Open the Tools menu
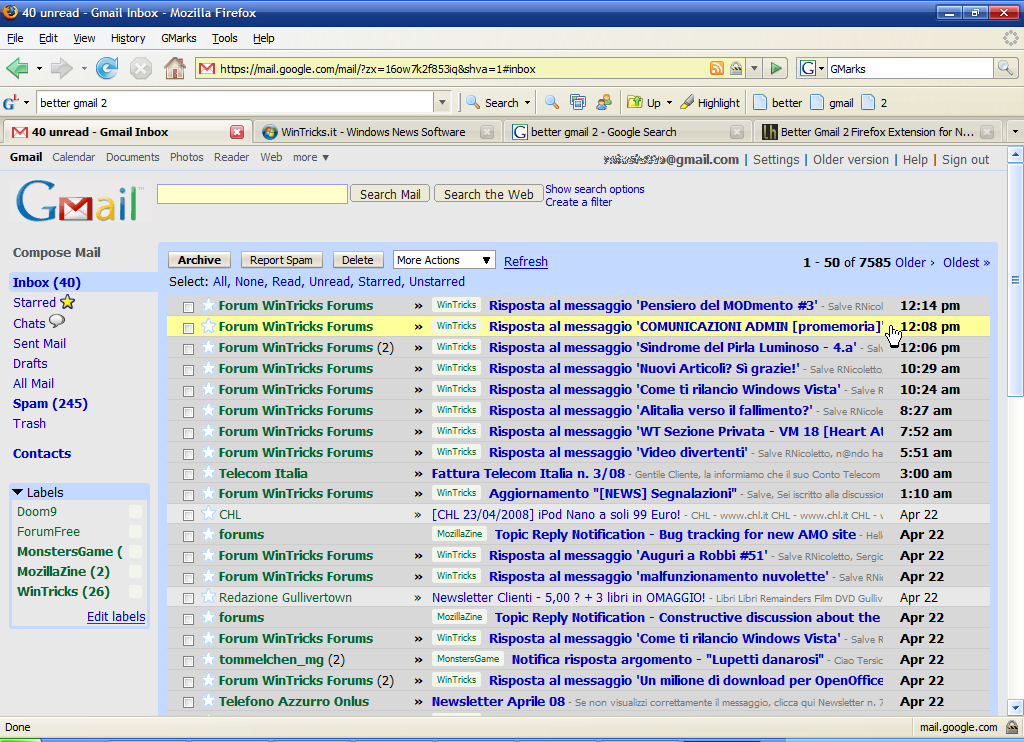The width and height of the screenshot is (1024, 742). click(225, 38)
